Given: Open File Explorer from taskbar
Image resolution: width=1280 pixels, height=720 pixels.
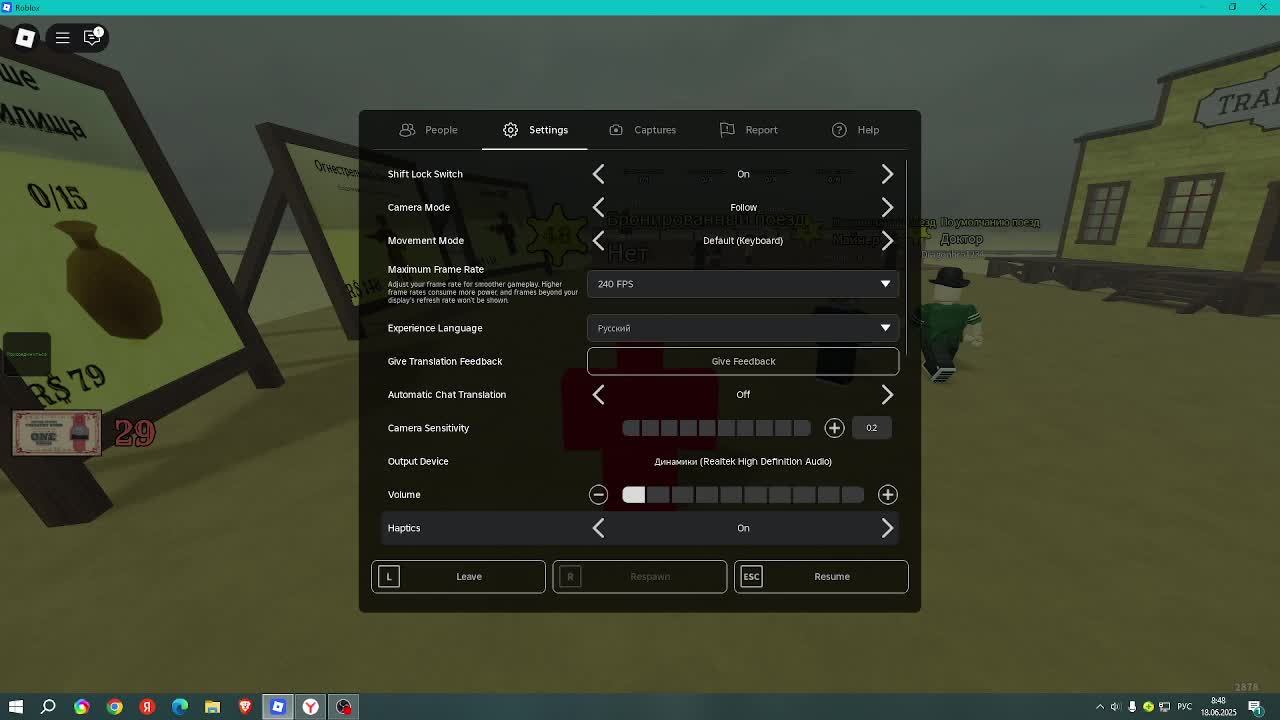Looking at the screenshot, I should click(212, 707).
